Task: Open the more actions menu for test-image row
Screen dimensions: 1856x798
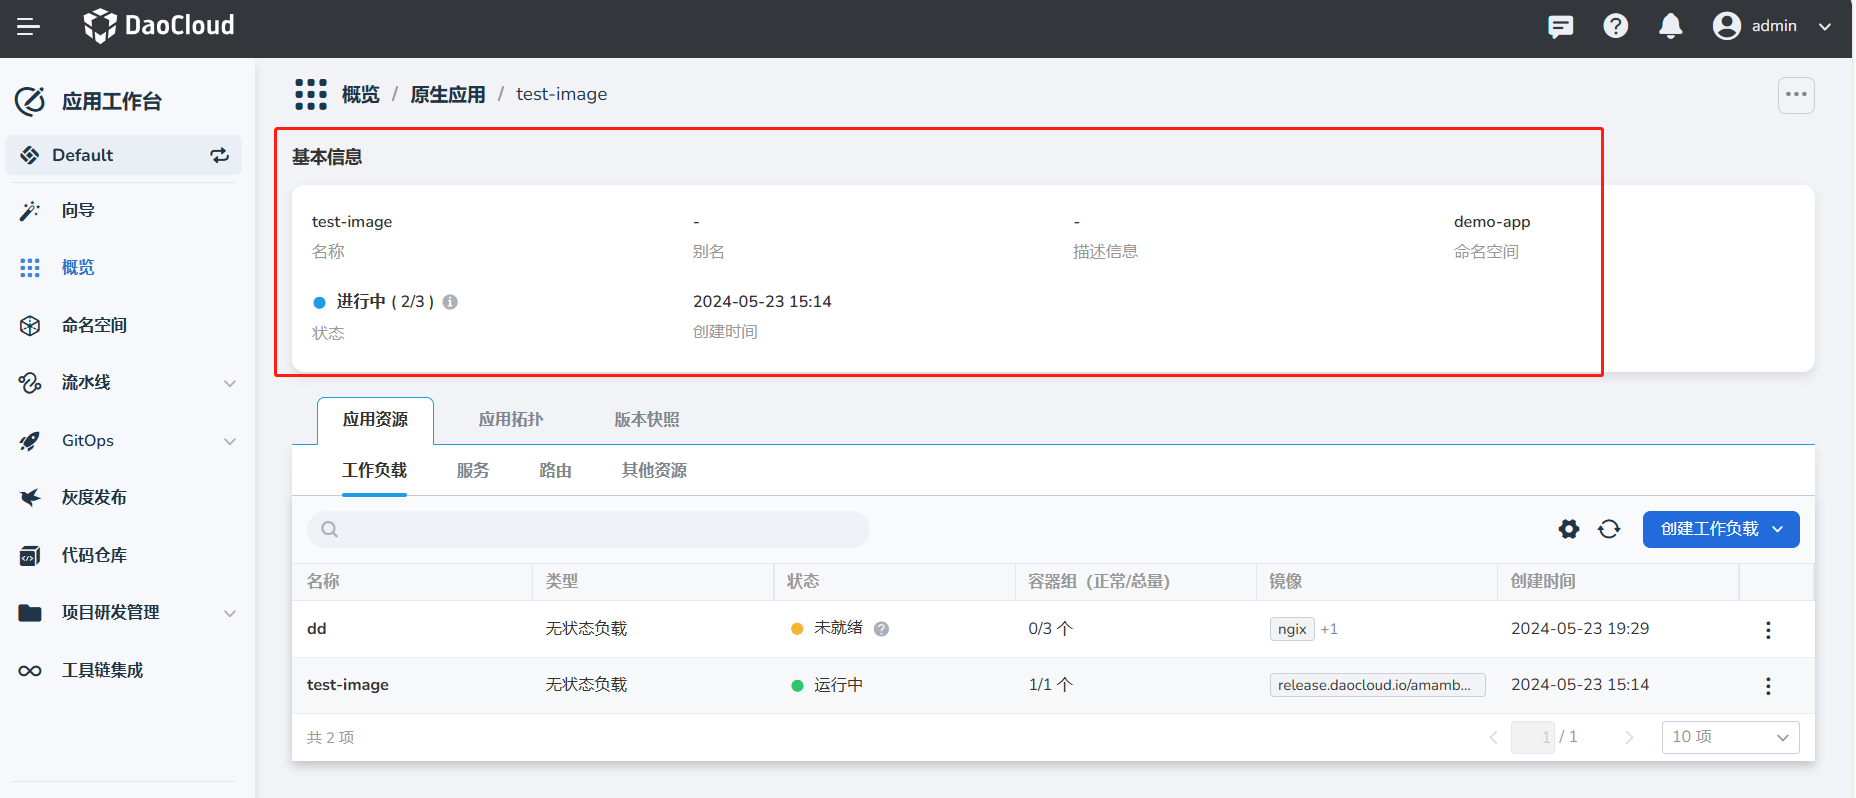Action: click(1768, 686)
